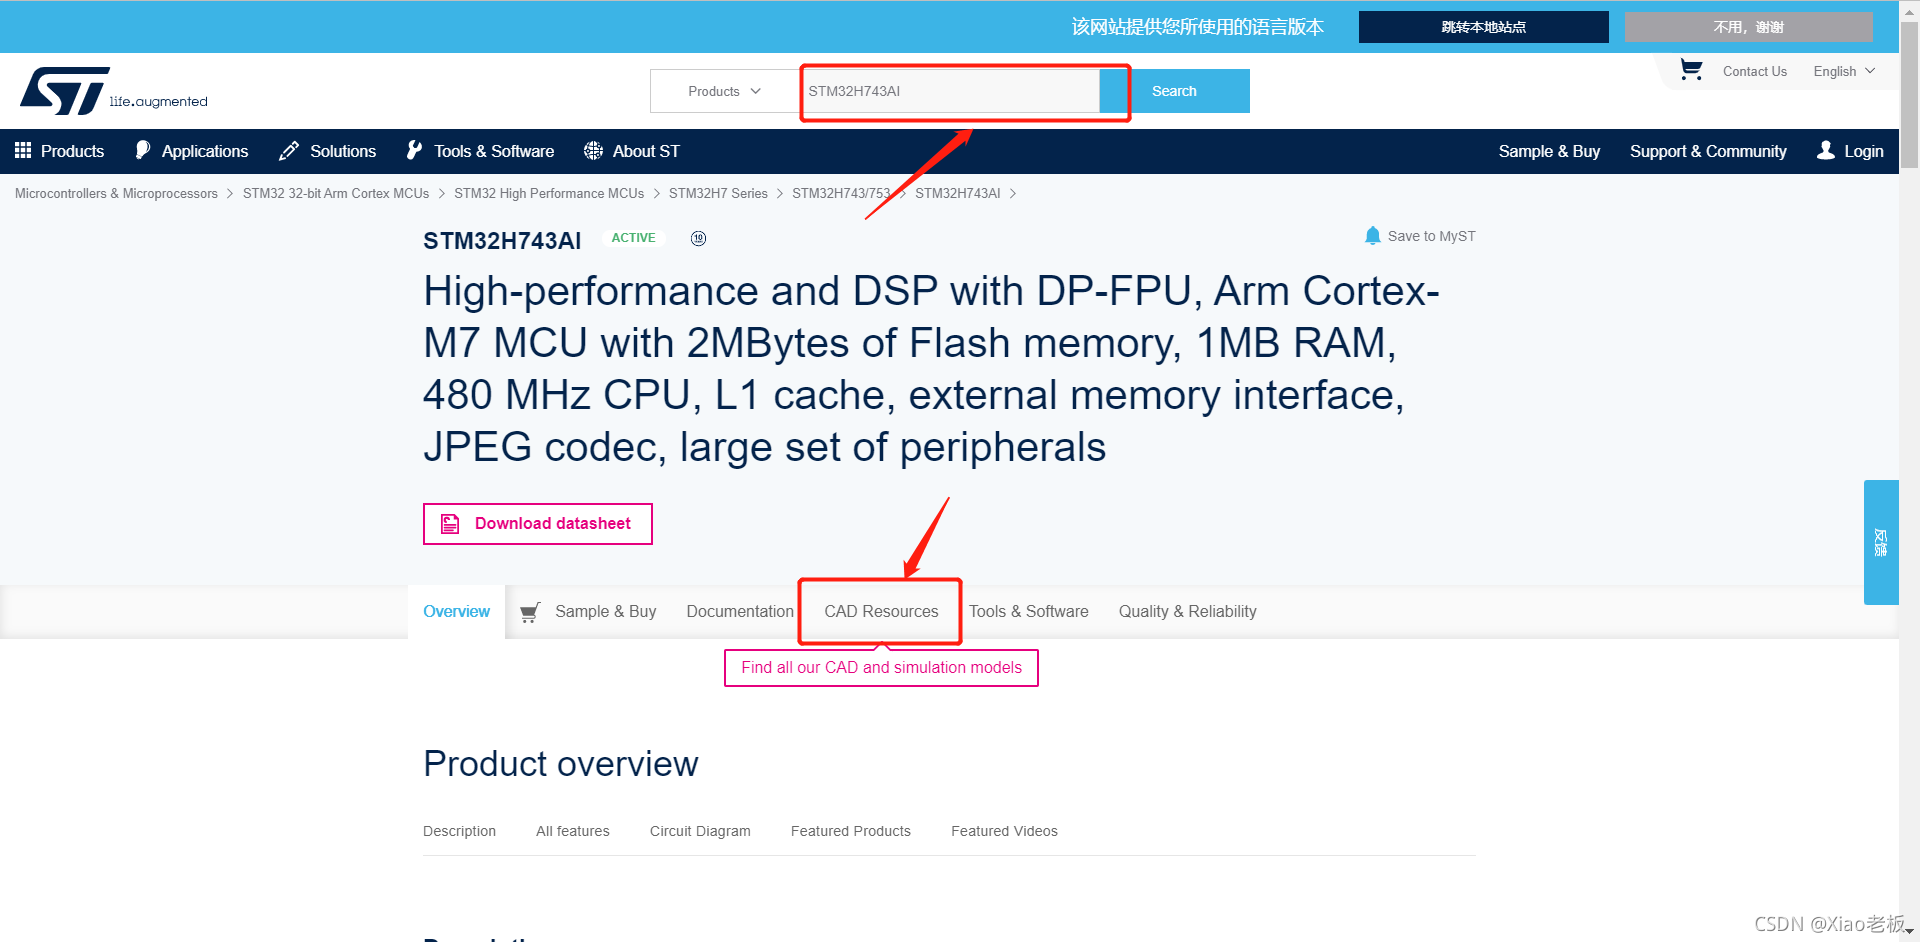Switch to the Documentation tab
This screenshot has width=1920, height=942.
click(740, 611)
